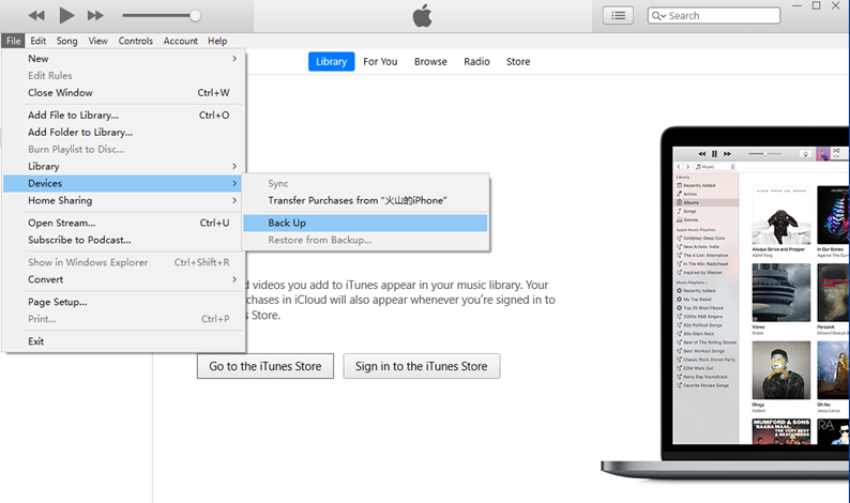Expand the Devices submenu entry
This screenshot has width=850, height=503.
[124, 183]
